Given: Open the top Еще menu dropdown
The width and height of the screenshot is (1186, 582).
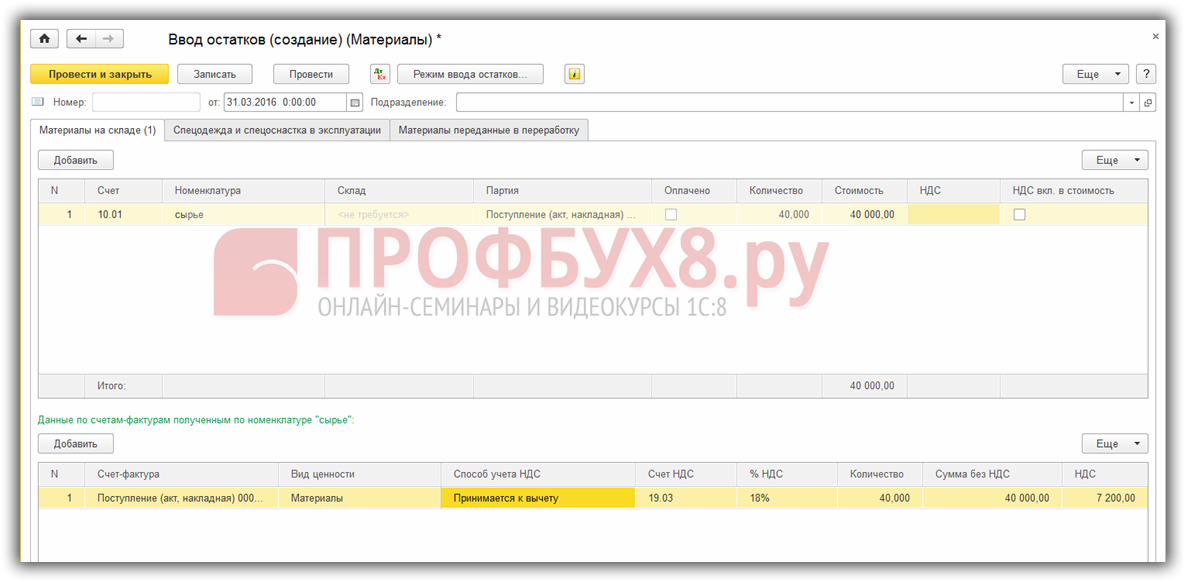Looking at the screenshot, I should coord(1095,74).
